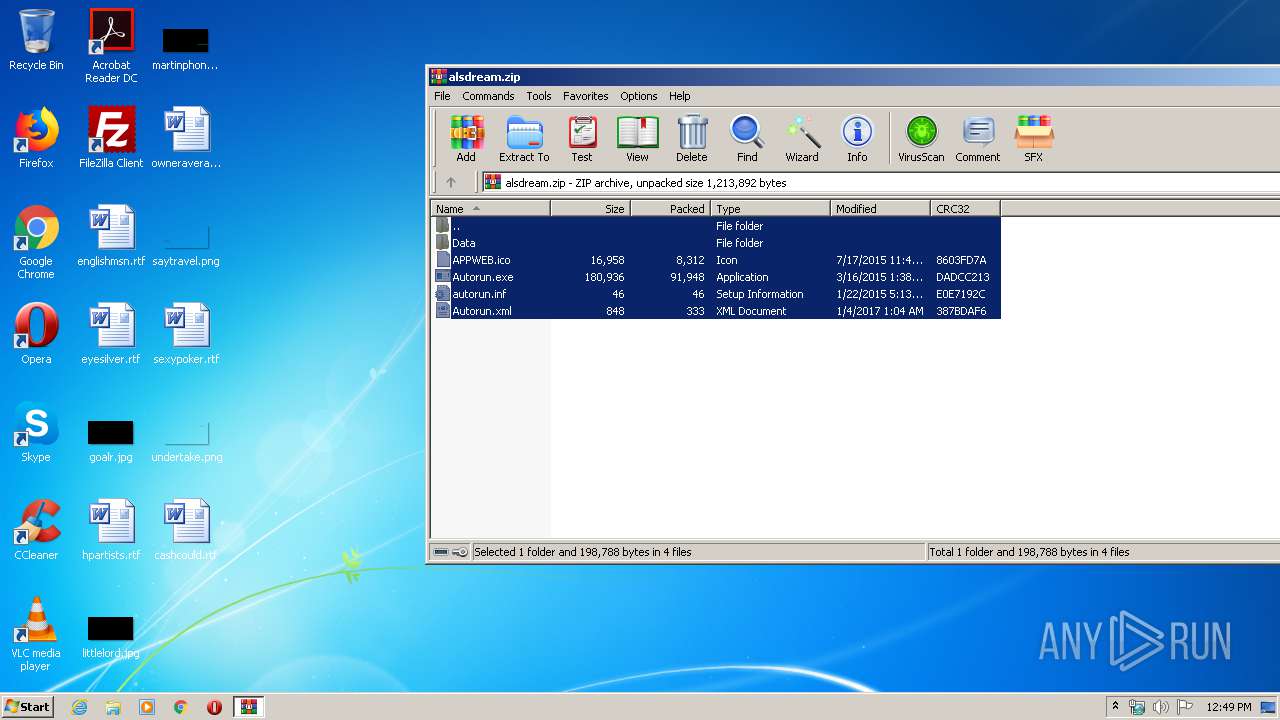This screenshot has height=720, width=1280.
Task: Click the Comment toolbar icon
Action: click(978, 139)
